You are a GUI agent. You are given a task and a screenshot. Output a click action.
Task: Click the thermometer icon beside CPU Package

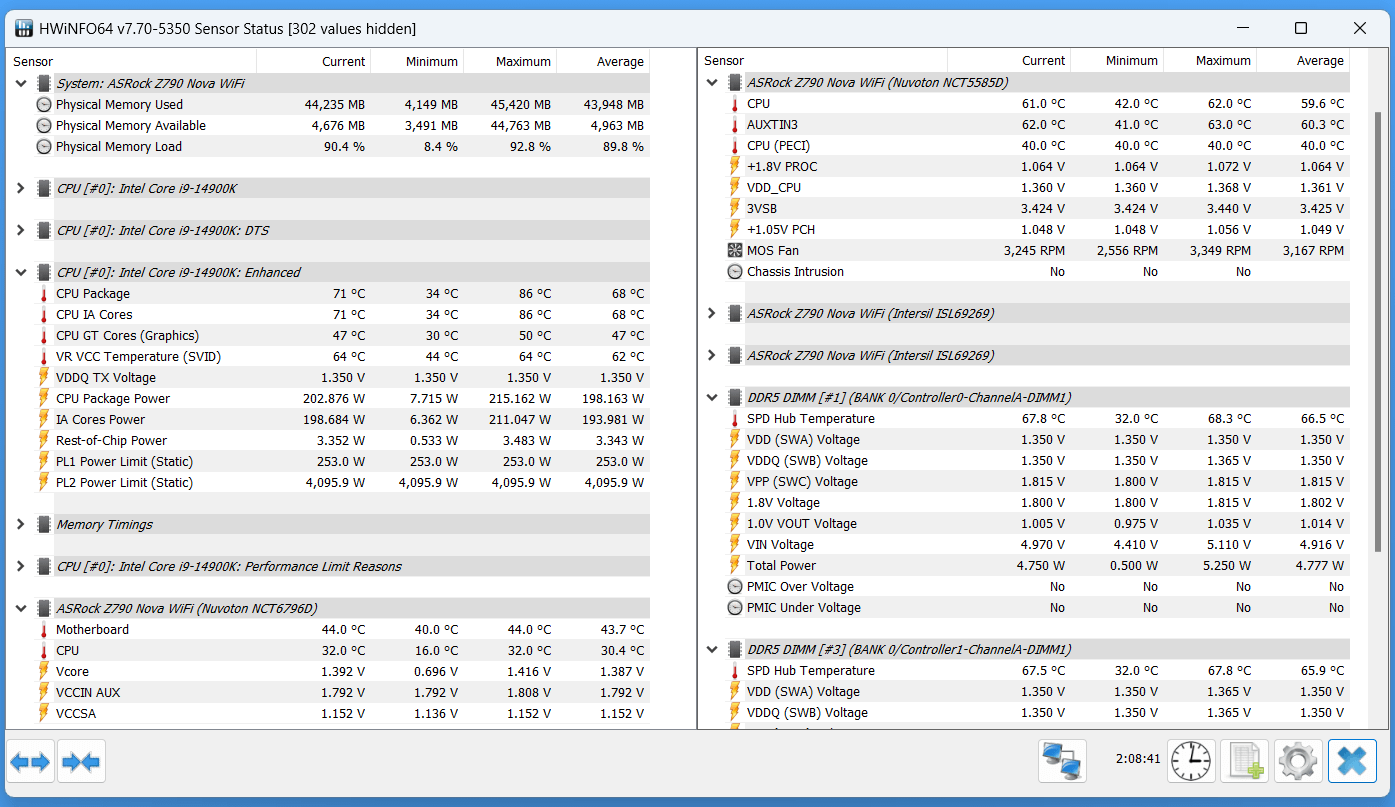coord(44,294)
